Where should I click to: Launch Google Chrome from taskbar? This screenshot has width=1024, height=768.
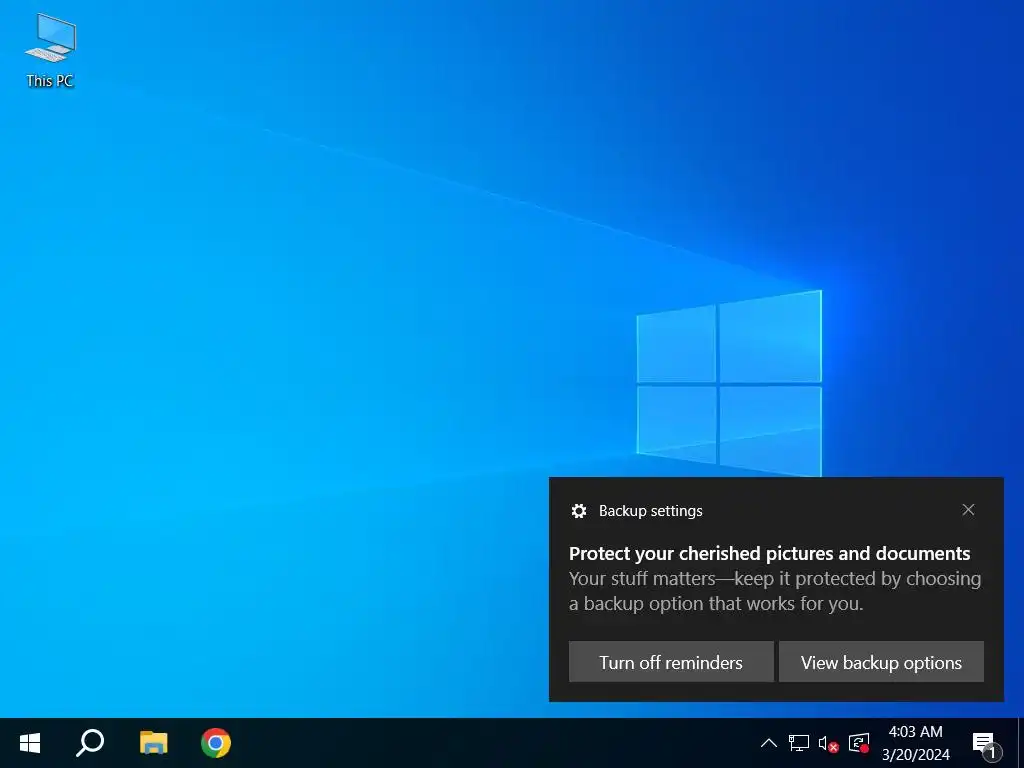tap(216, 743)
